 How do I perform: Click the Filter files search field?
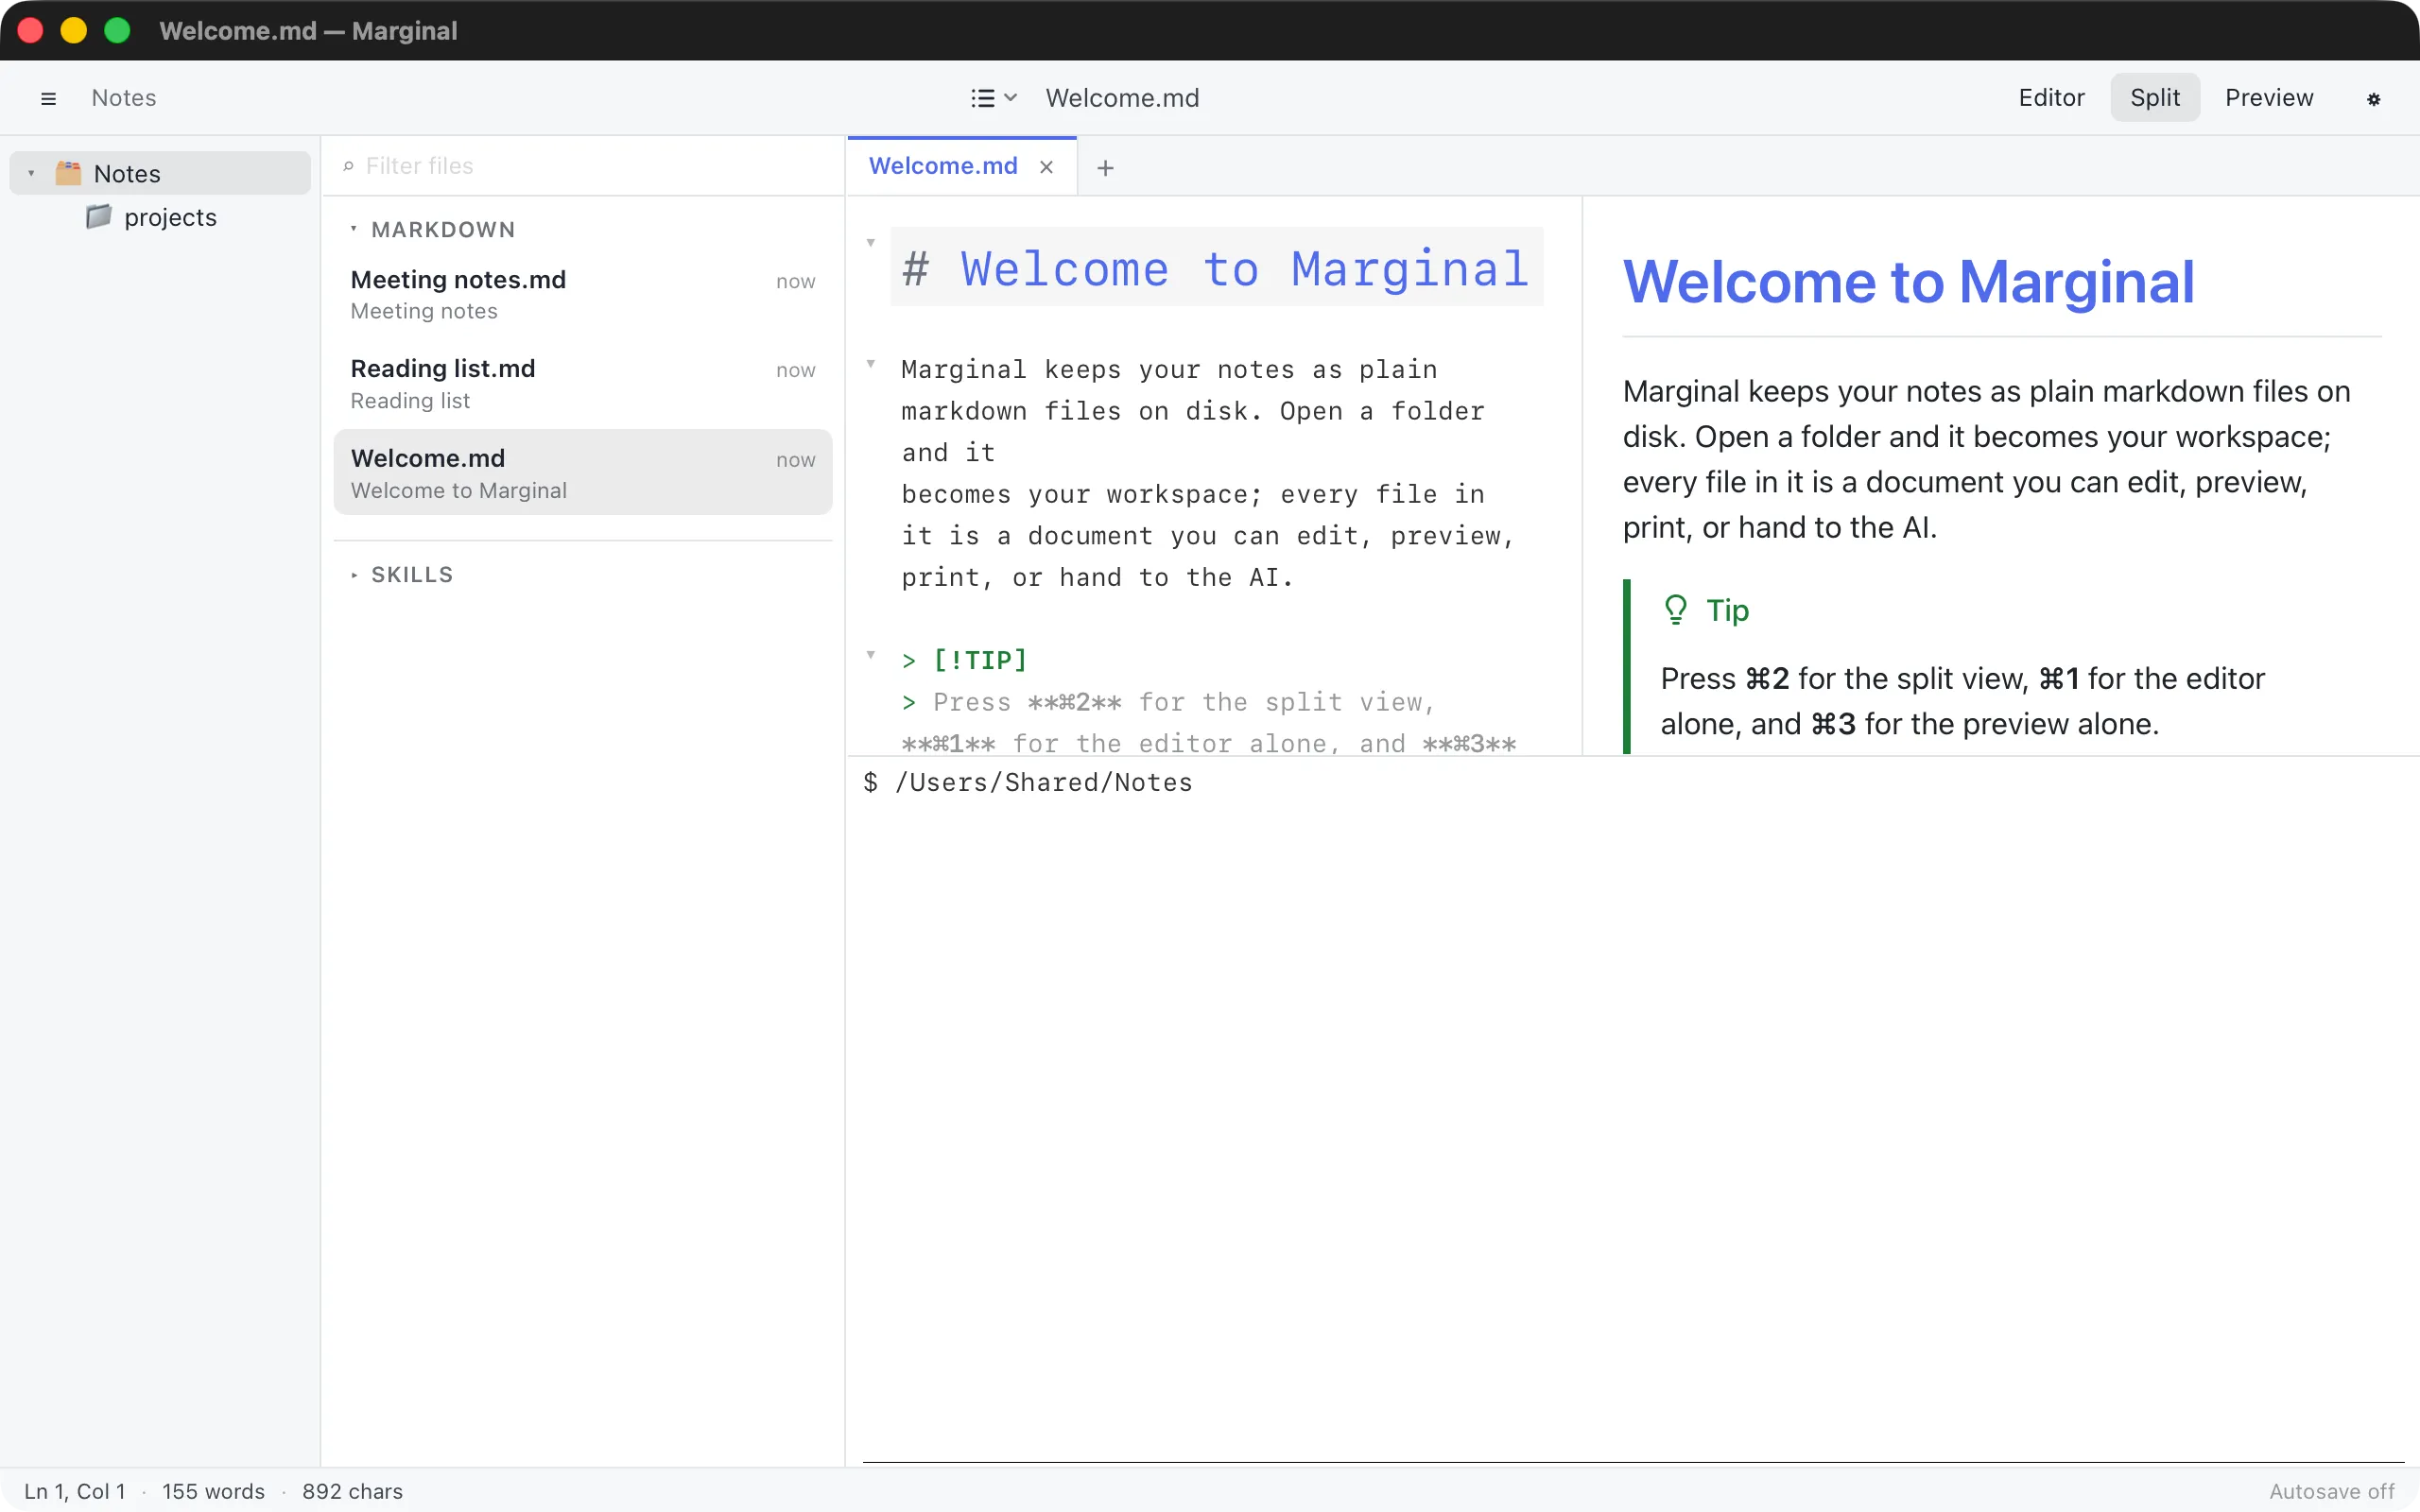click(583, 166)
